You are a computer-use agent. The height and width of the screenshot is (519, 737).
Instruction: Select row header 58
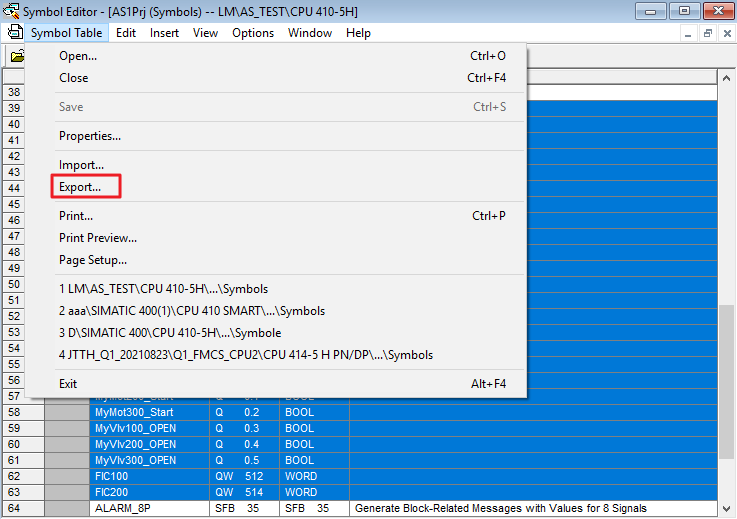click(x=23, y=412)
